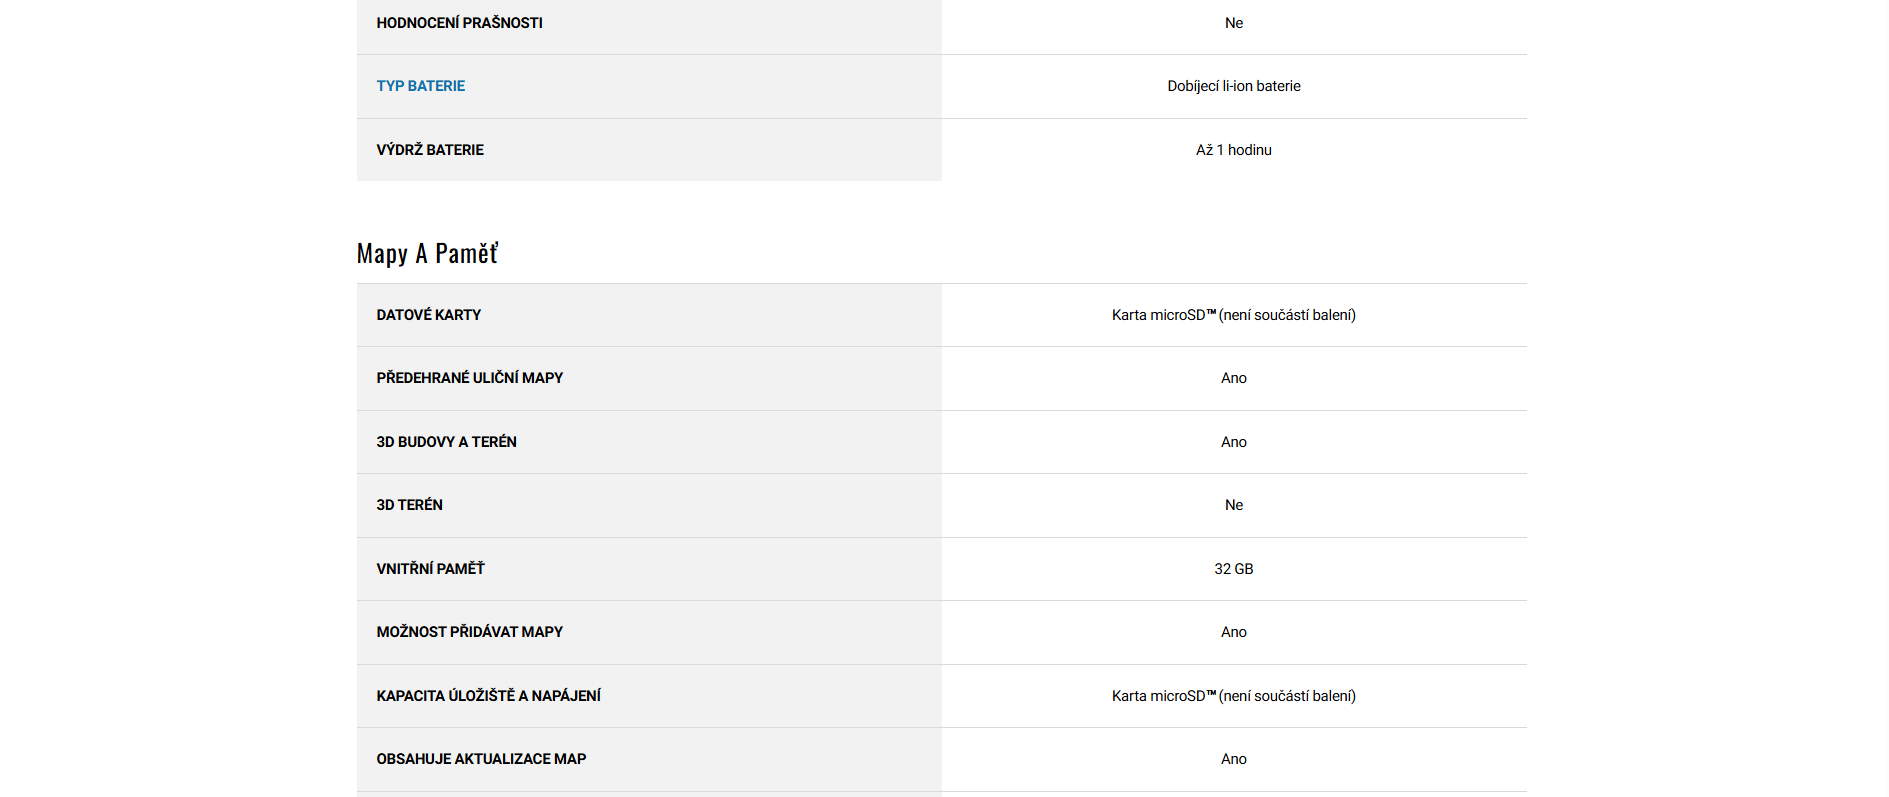Click the Ne value for HODNOCENÍ PRAŠNOSTI

[x=1233, y=23]
